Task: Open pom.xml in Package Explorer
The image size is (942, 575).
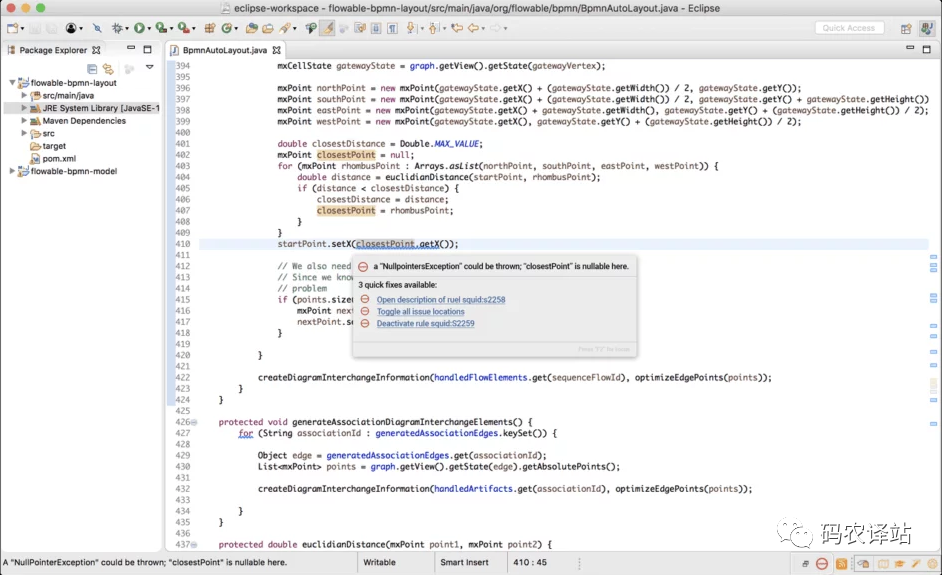Action: pyautogui.click(x=59, y=158)
